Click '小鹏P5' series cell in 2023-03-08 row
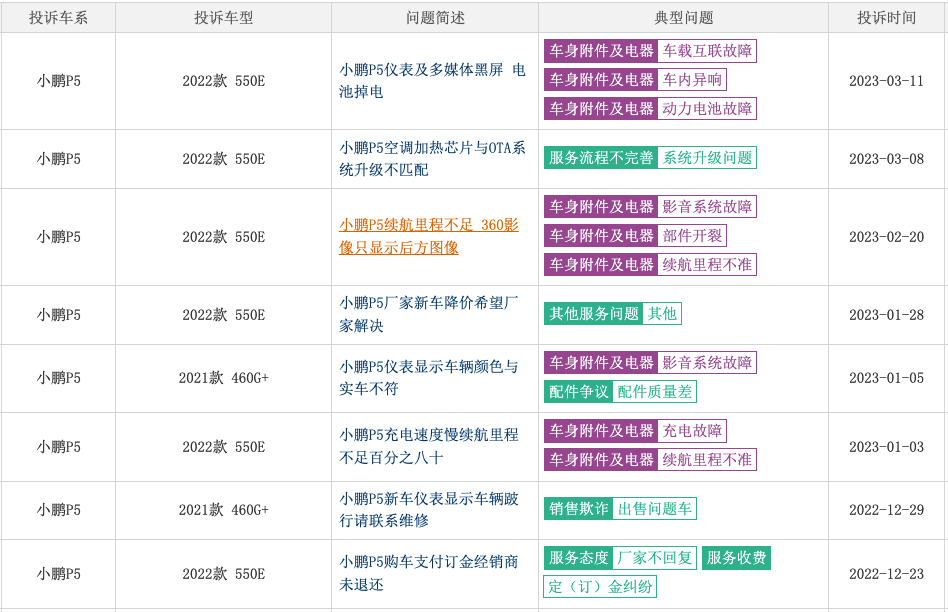Image resolution: width=948 pixels, height=612 pixels. coord(58,159)
